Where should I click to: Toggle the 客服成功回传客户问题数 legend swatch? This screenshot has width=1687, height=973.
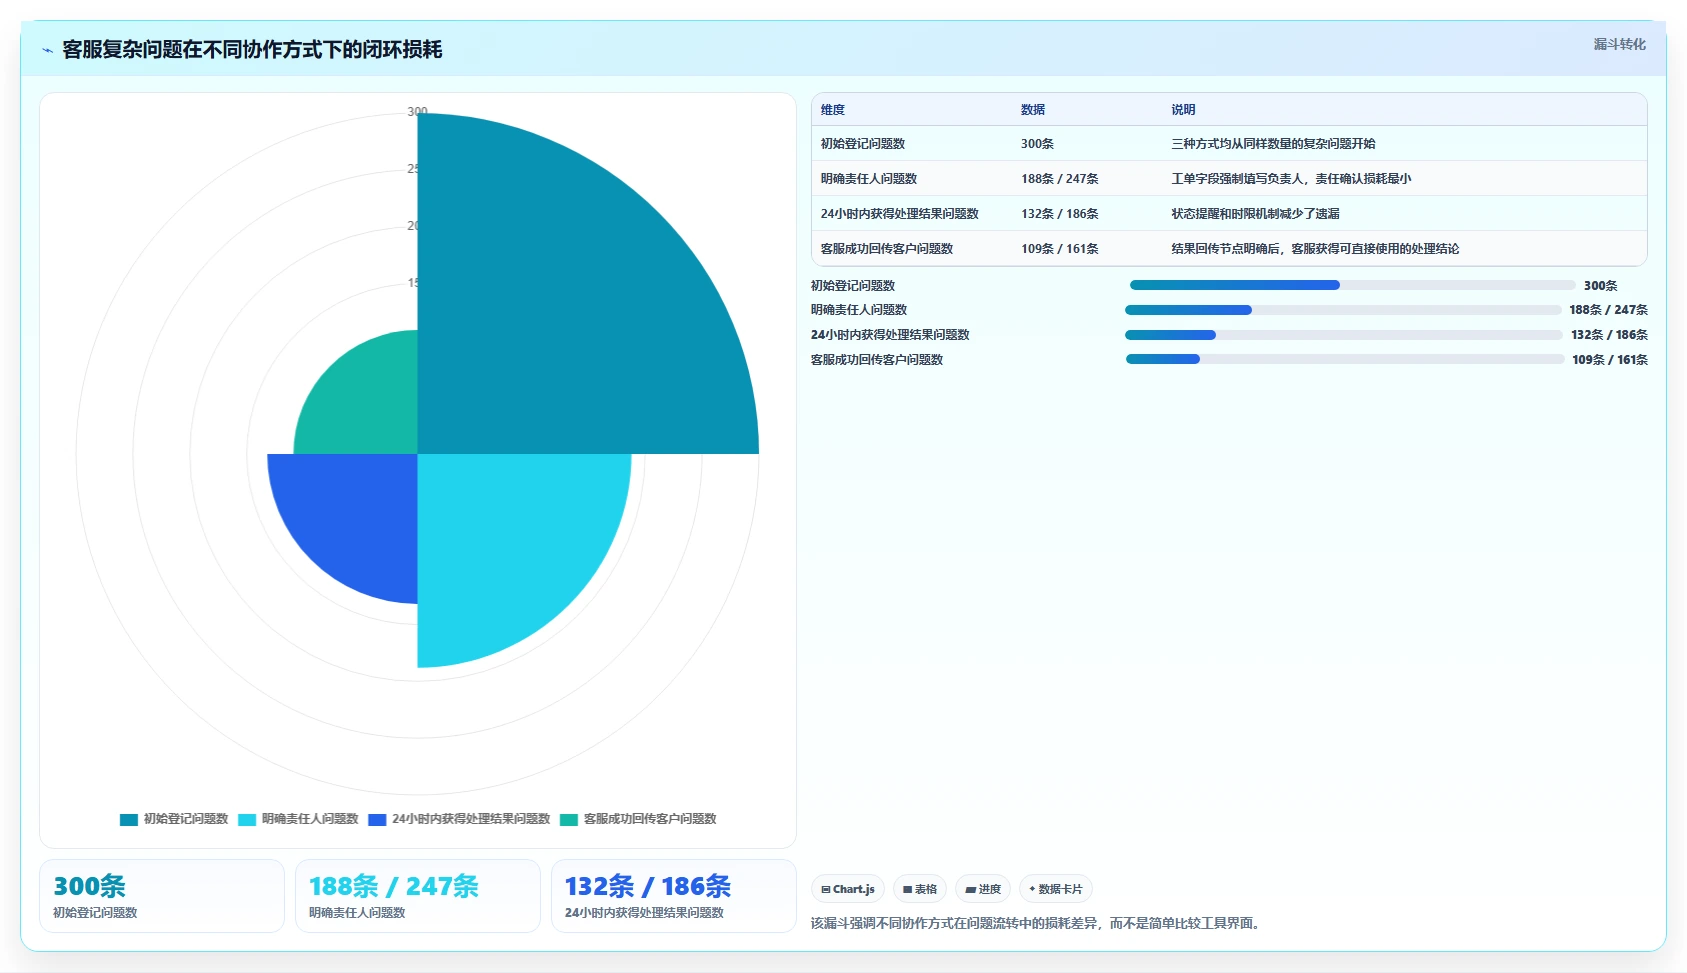point(569,819)
